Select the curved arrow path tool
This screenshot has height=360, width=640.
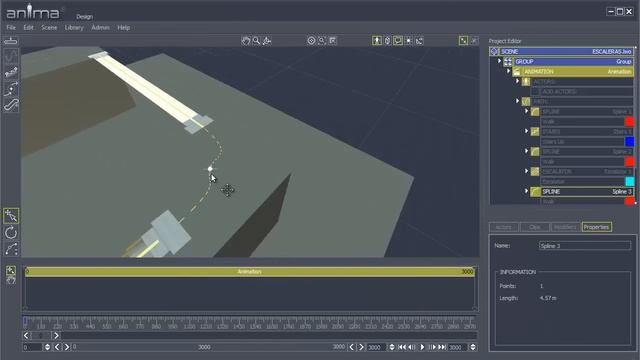(x=11, y=89)
